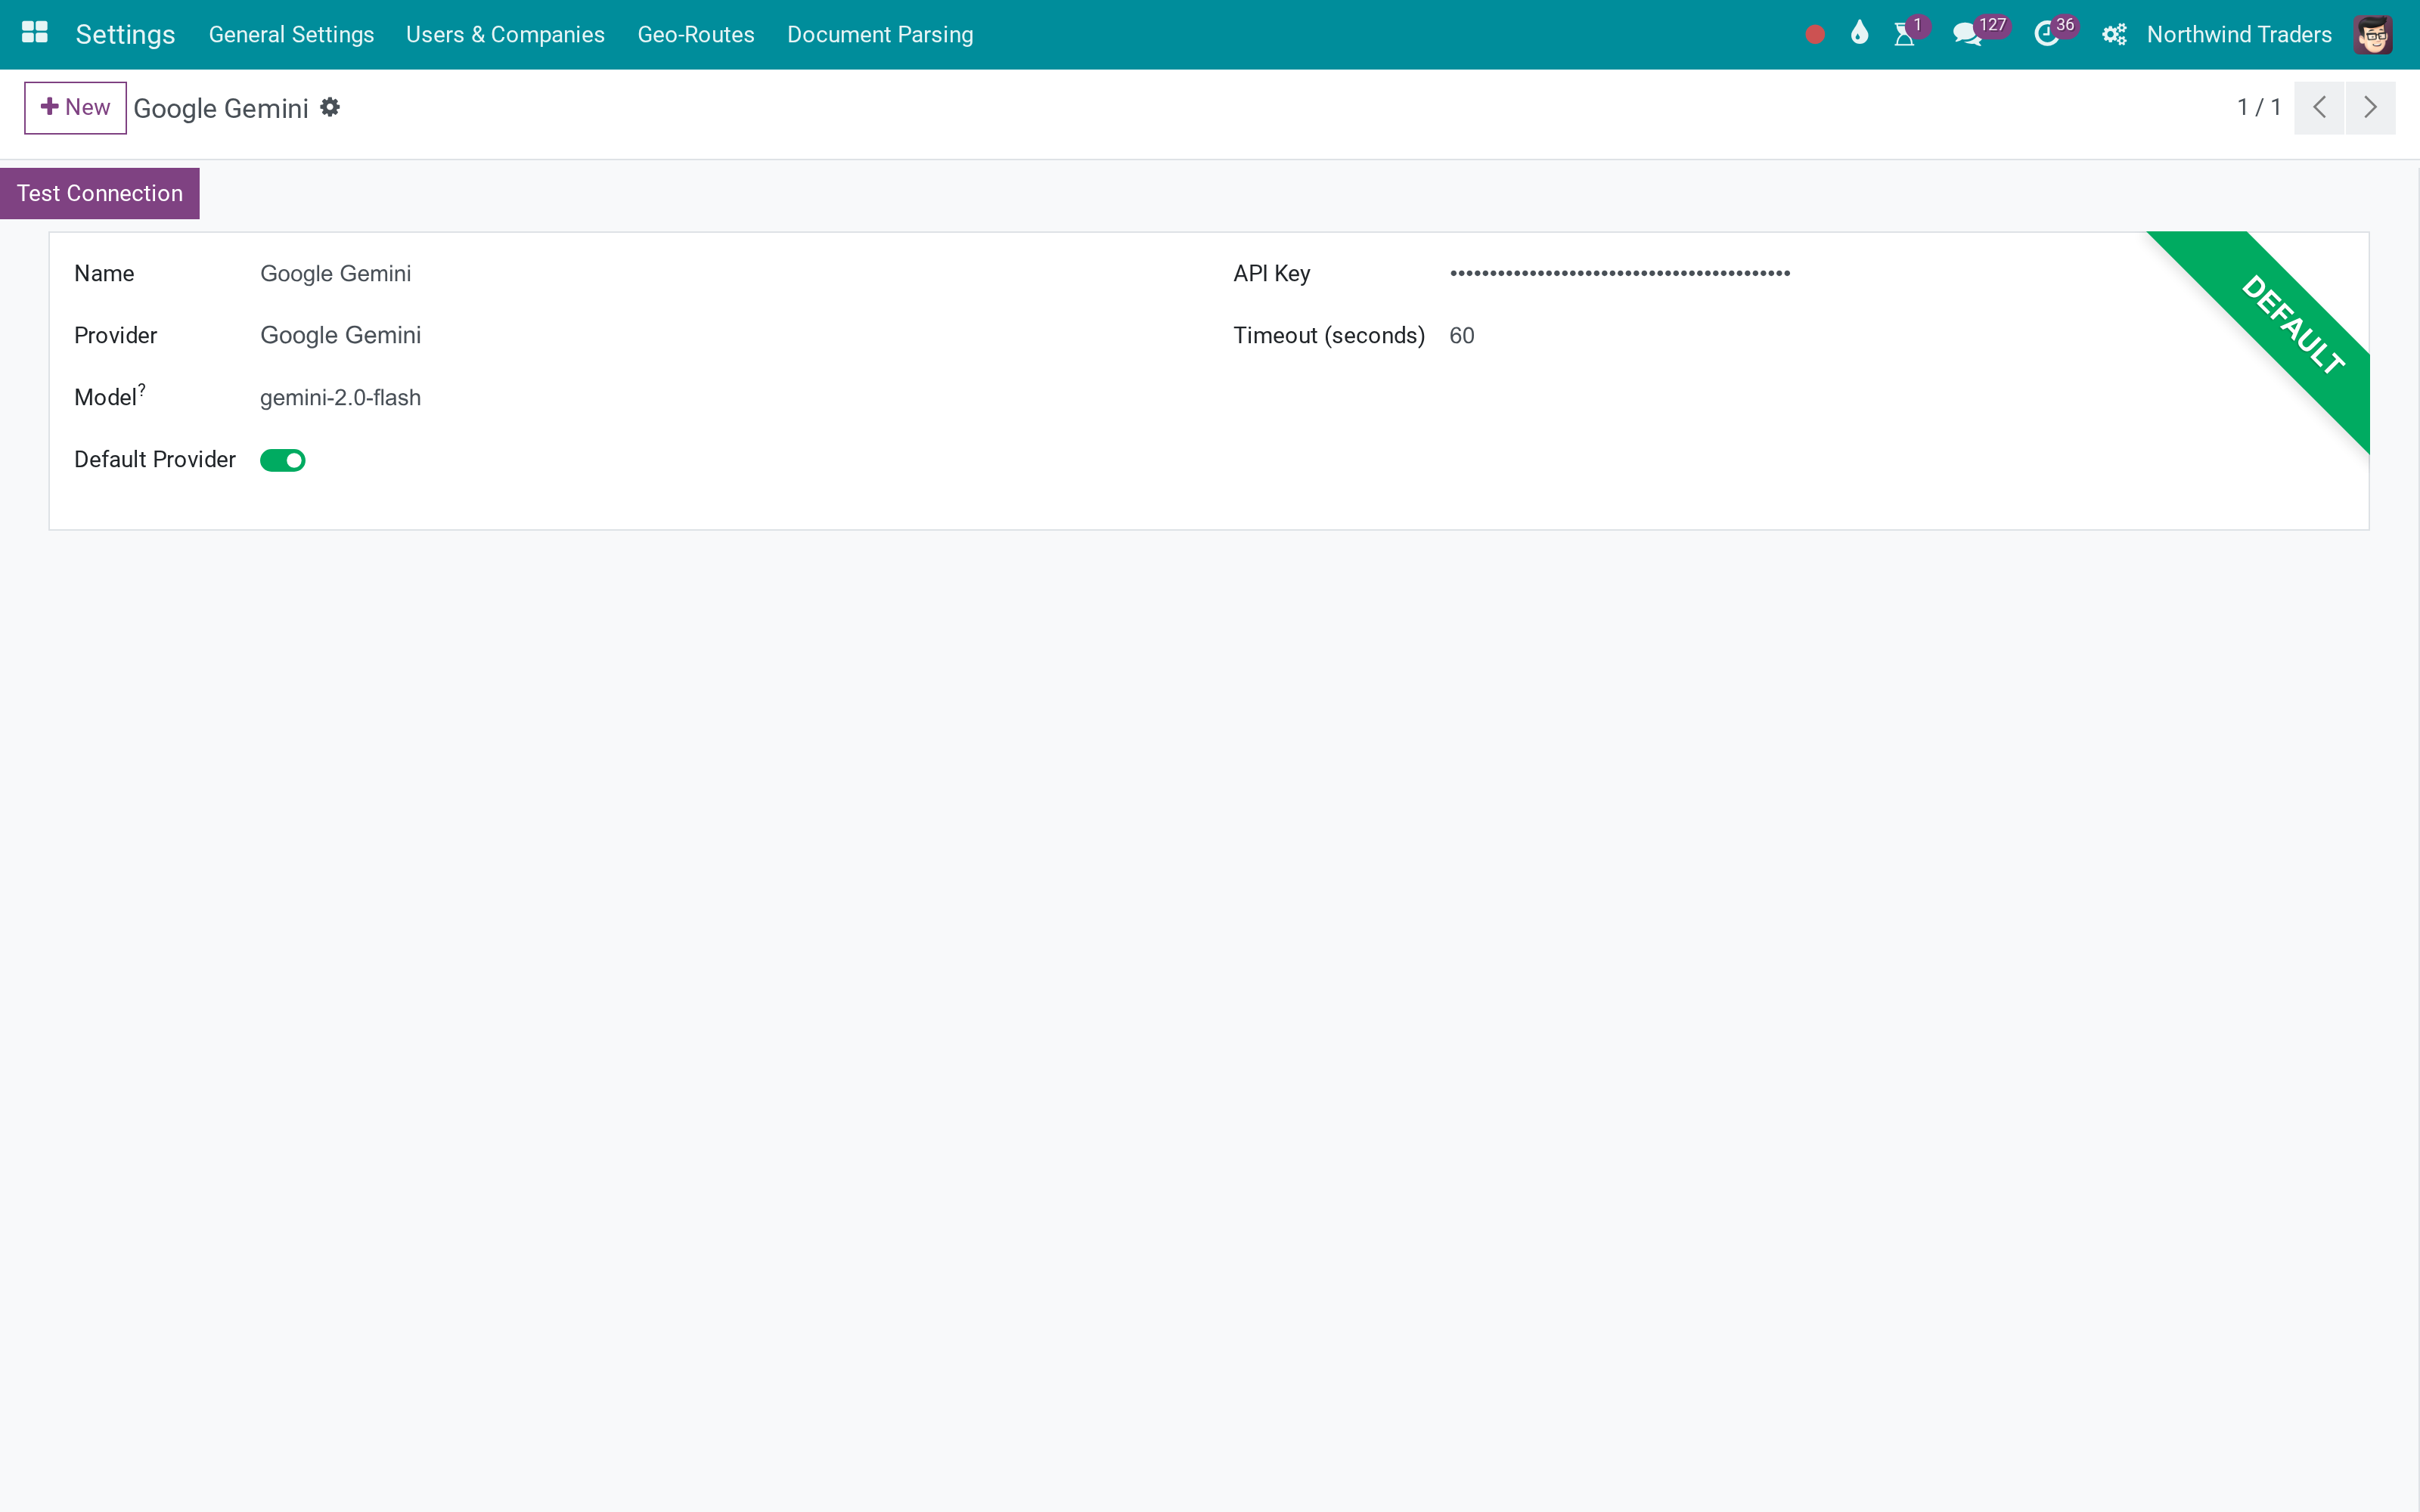The image size is (2420, 1512).
Task: Click the New button
Action: [75, 107]
